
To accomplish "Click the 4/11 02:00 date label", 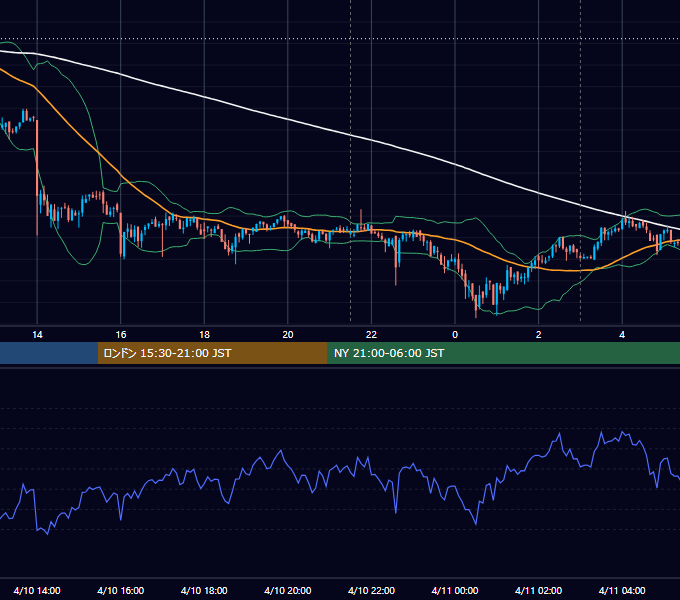I will [x=538, y=590].
